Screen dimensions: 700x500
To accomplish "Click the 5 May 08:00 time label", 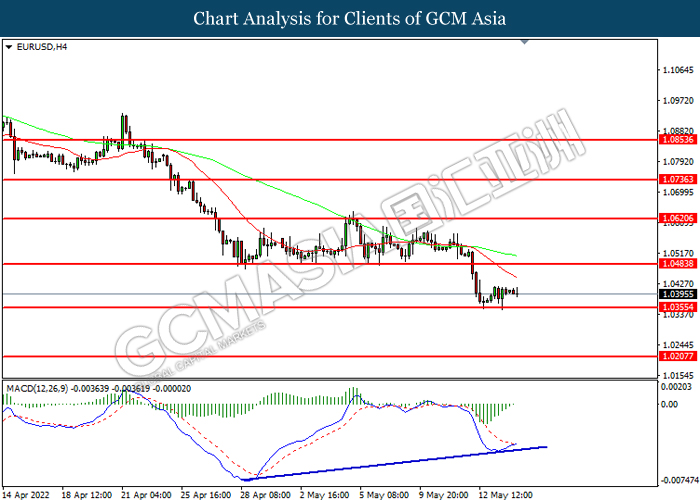I will tap(384, 495).
